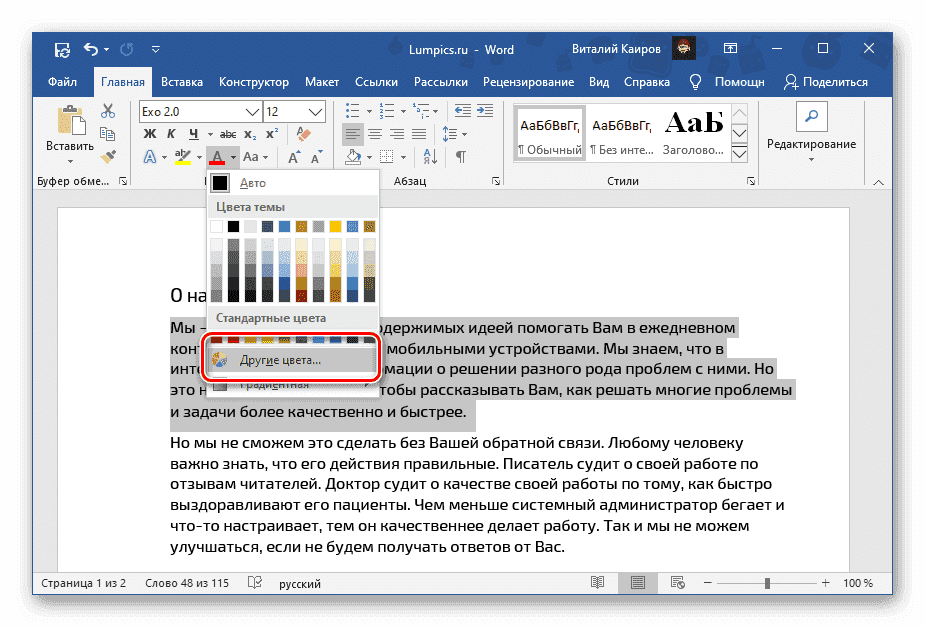Switch to the Вставка ribbon tab
Viewport: 925px width, 627px height.
pyautogui.click(x=181, y=82)
